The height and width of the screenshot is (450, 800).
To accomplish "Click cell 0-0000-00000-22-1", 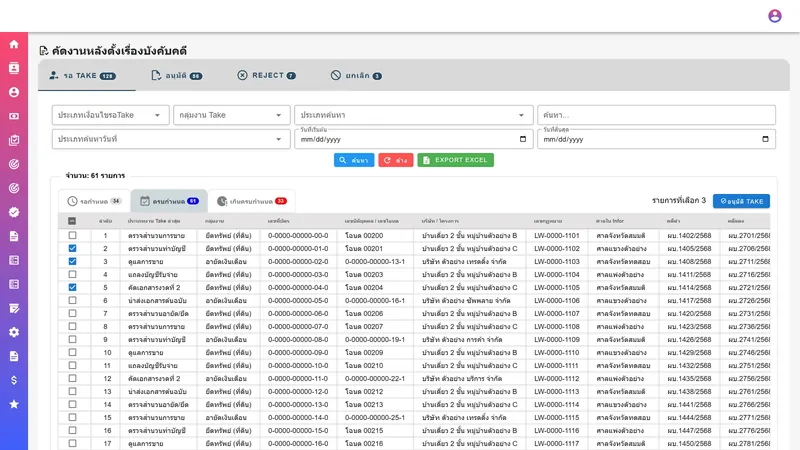I will (x=375, y=379).
